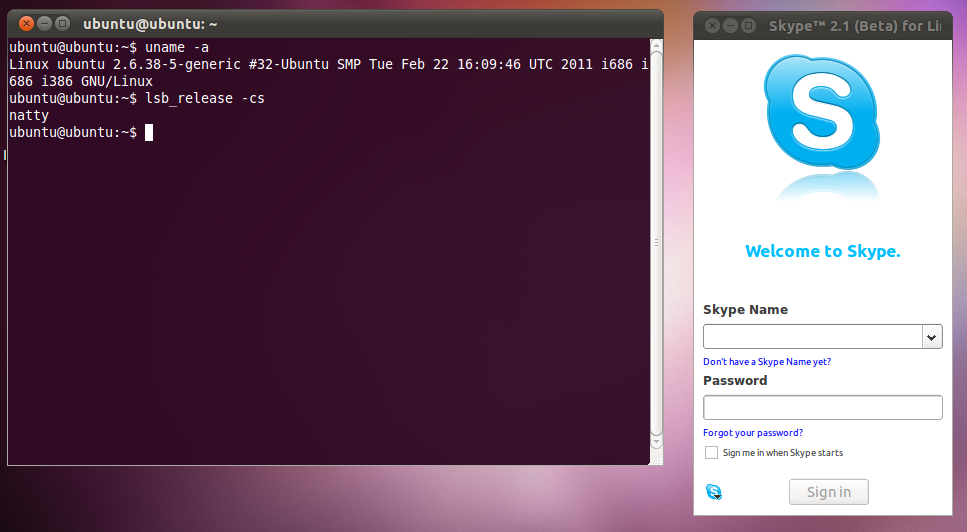The height and width of the screenshot is (532, 967).
Task: Close the Skype window
Action: (712, 26)
